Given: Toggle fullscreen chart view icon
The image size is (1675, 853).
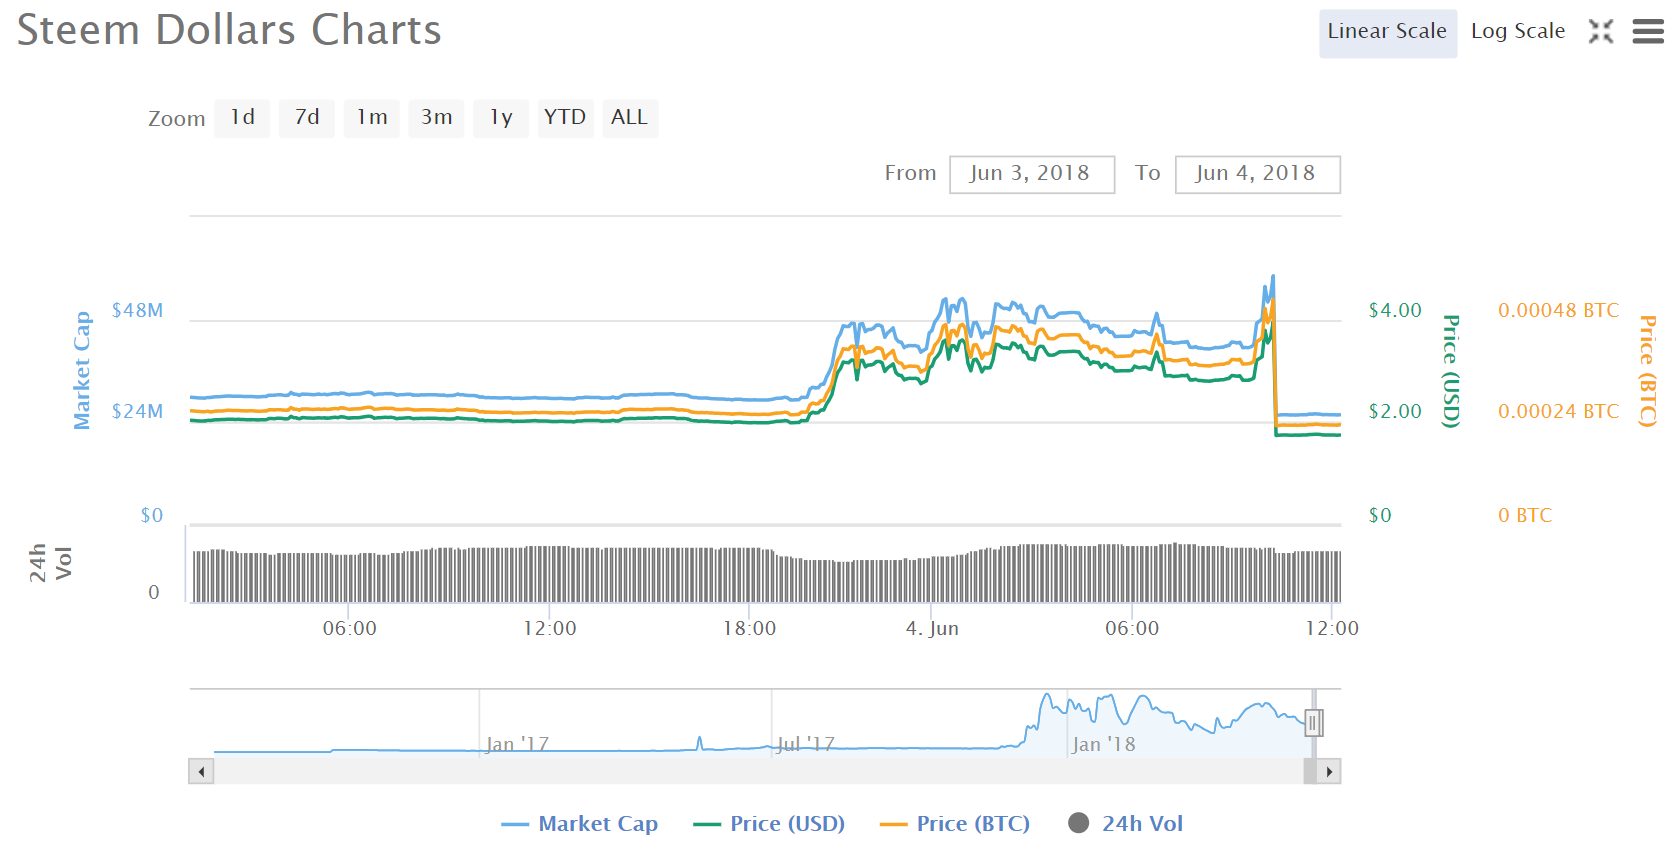Looking at the screenshot, I should pos(1601,31).
